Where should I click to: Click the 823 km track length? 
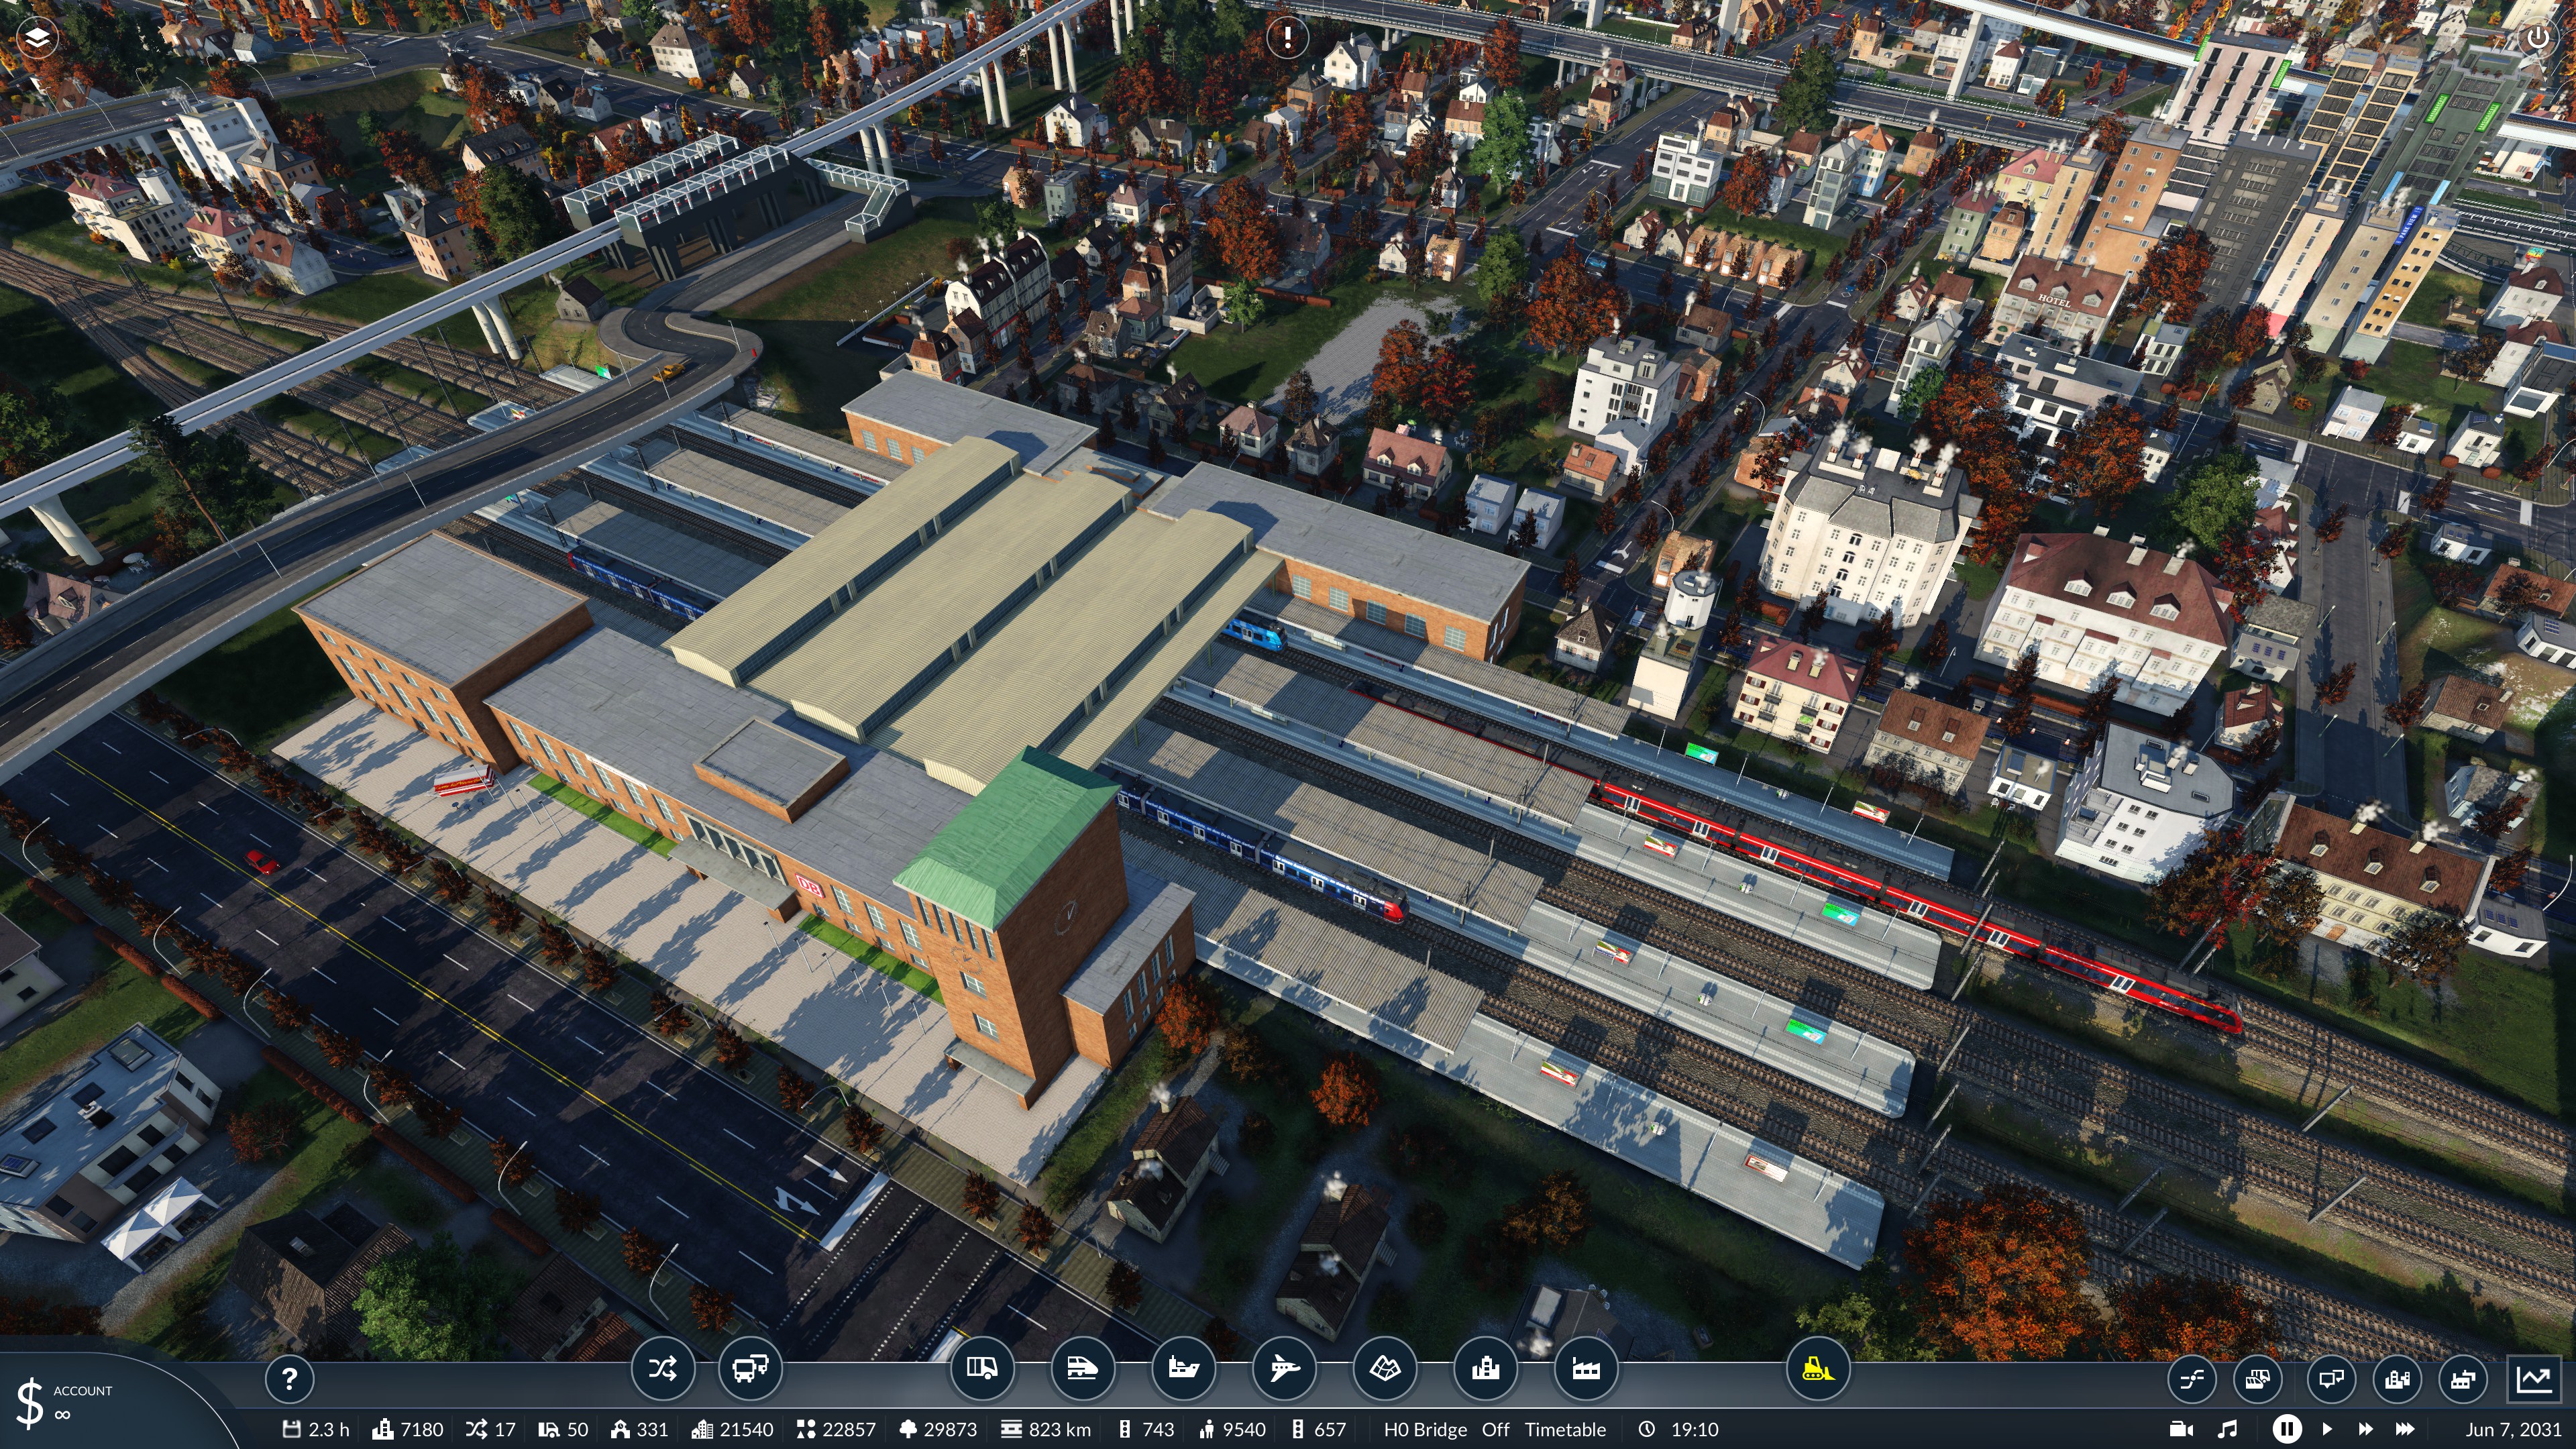(x=1046, y=1429)
